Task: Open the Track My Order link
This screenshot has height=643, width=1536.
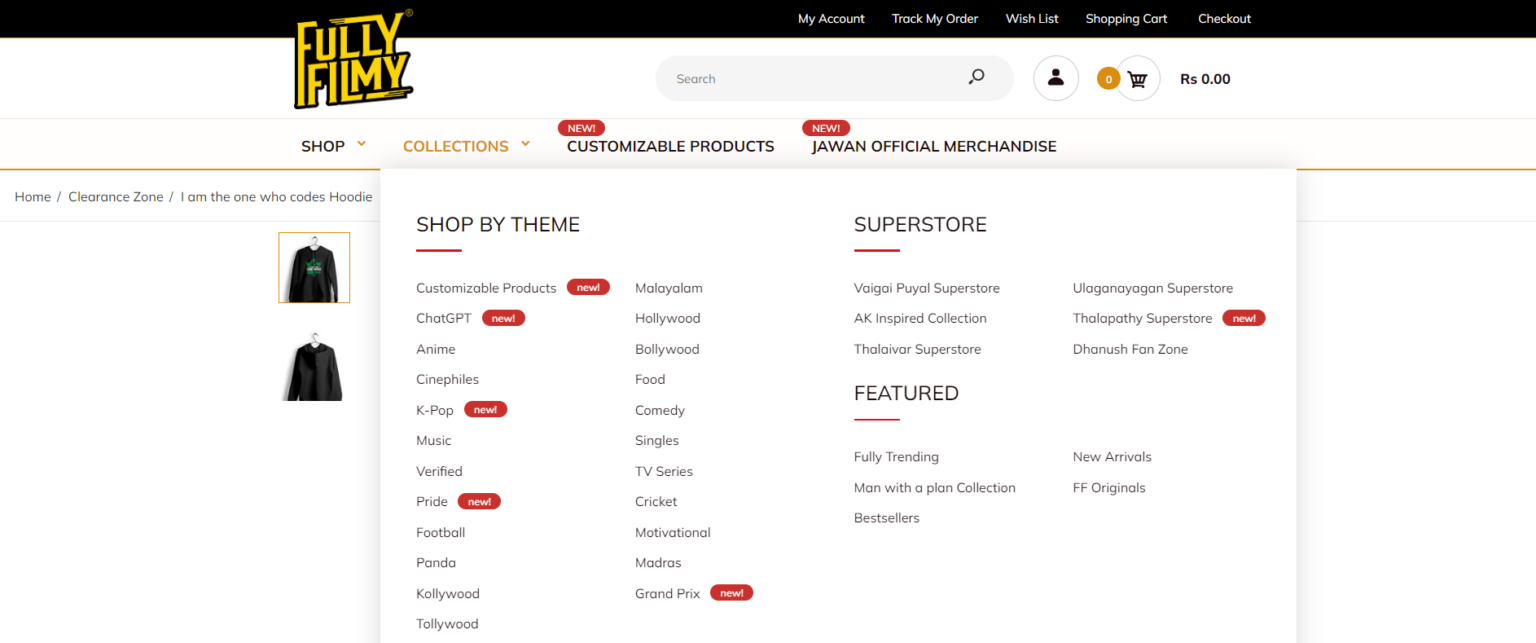Action: point(934,18)
